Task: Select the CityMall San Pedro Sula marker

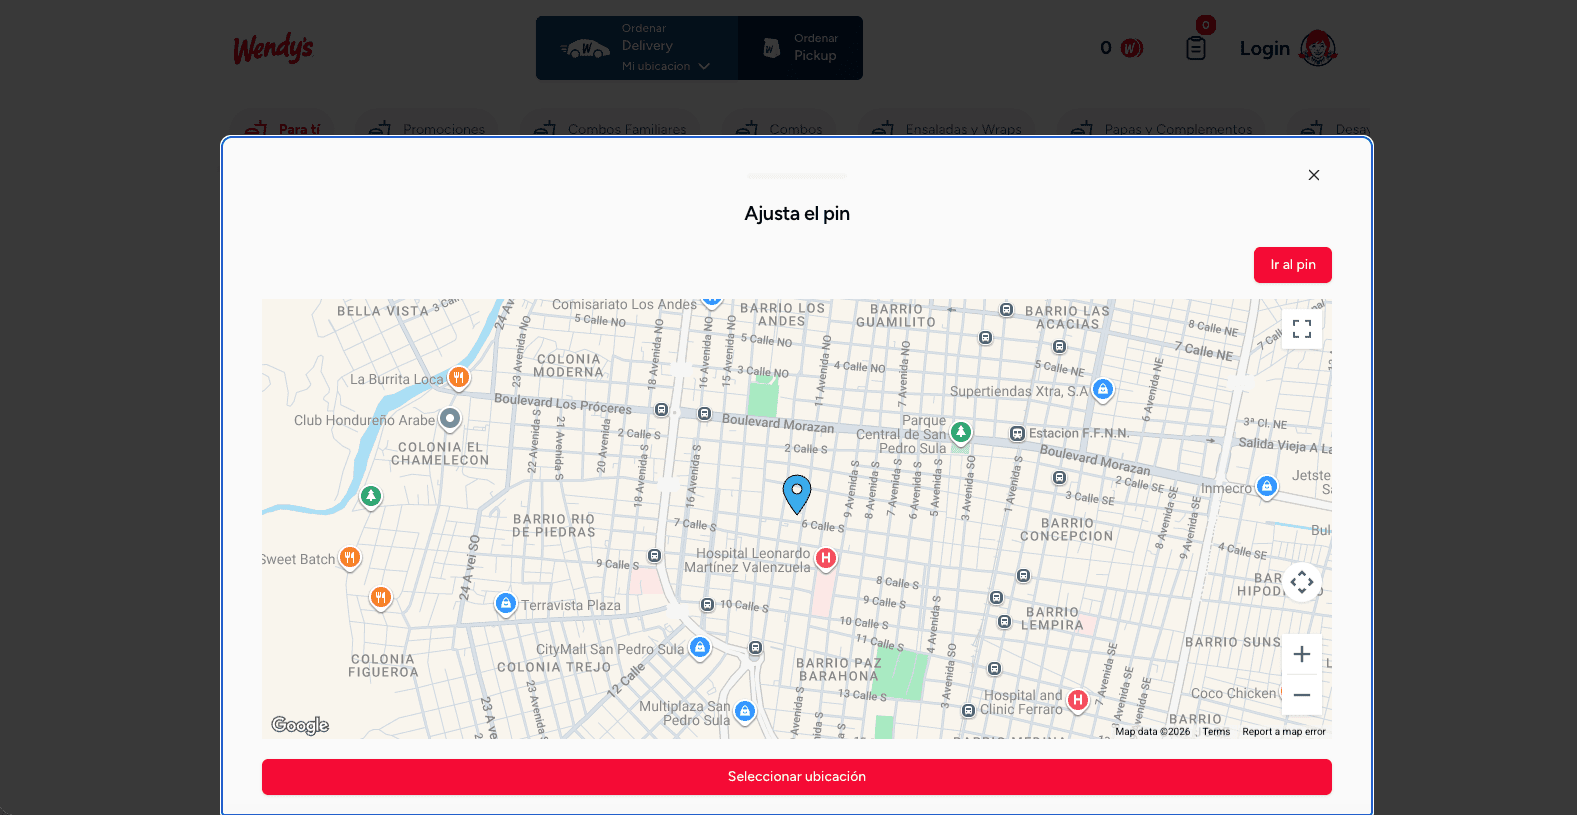Action: 700,647
